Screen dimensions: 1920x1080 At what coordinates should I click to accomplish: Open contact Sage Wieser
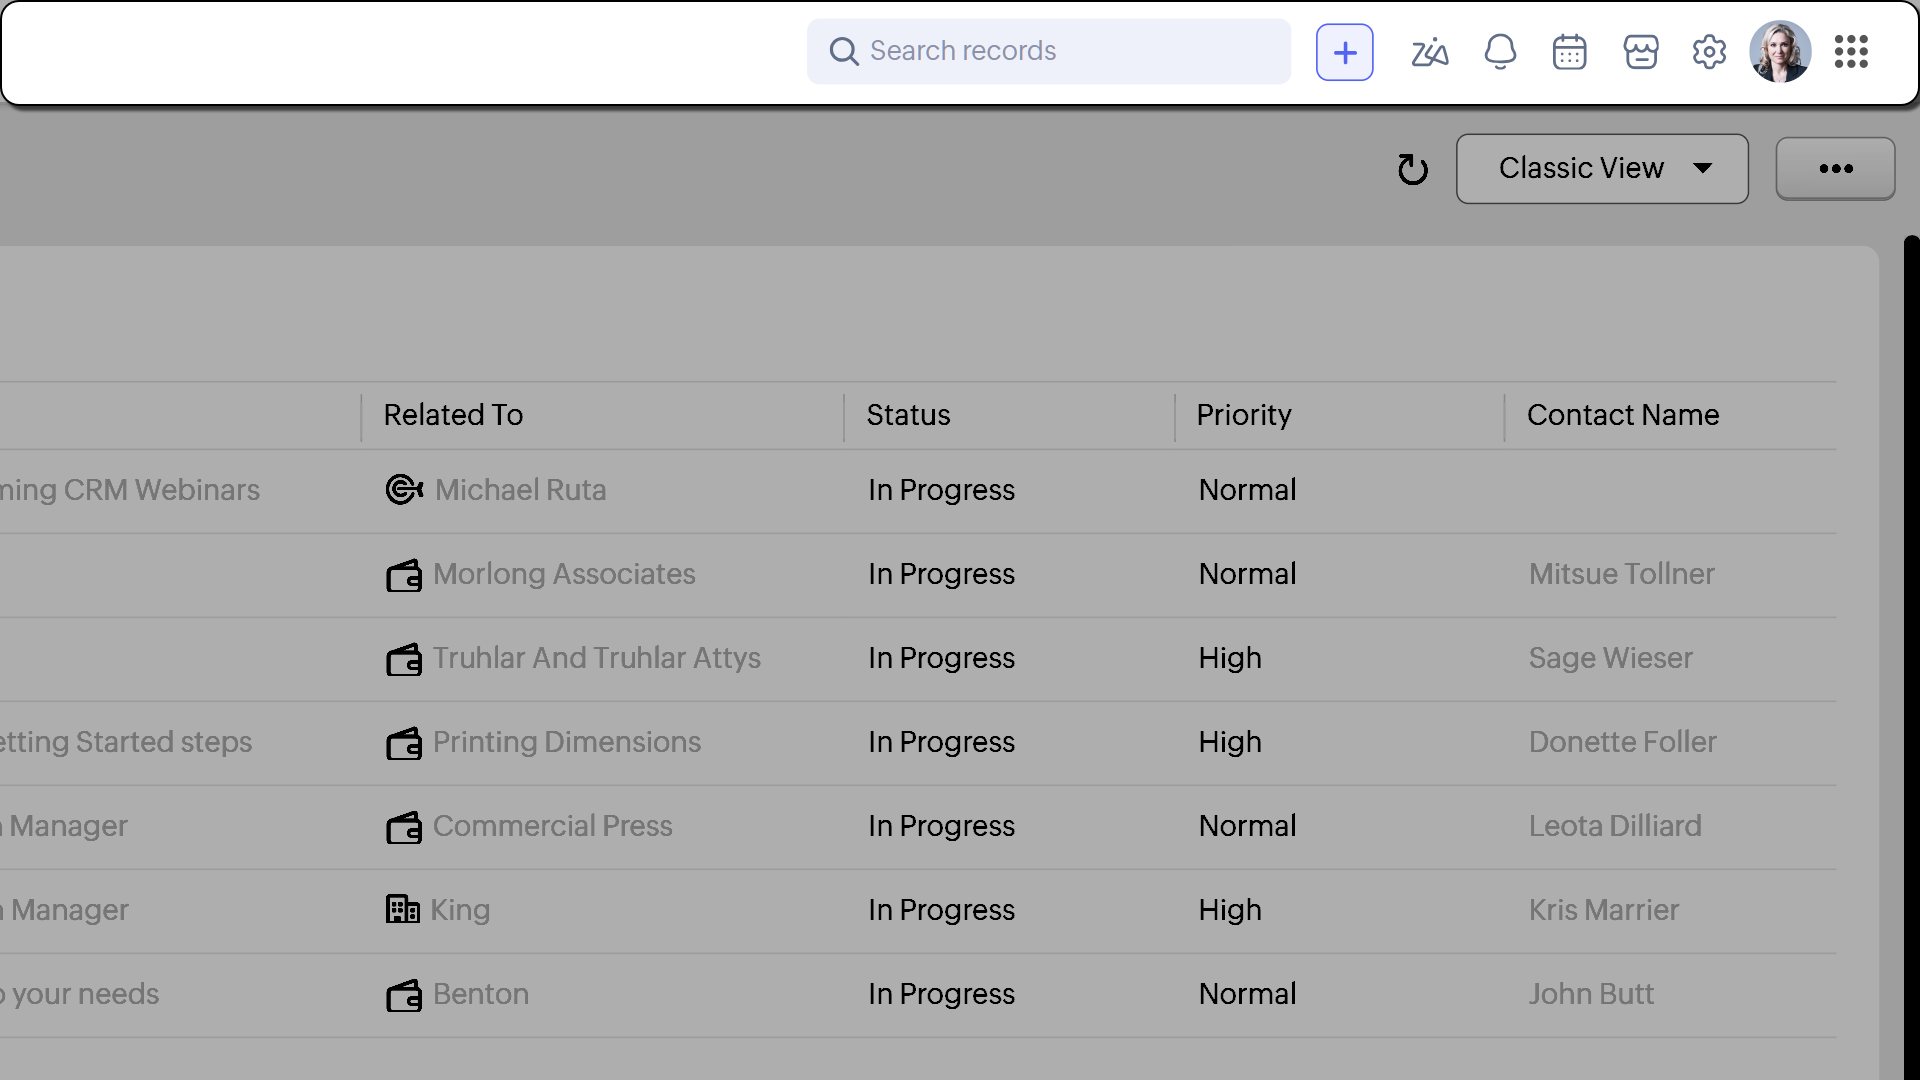tap(1610, 658)
